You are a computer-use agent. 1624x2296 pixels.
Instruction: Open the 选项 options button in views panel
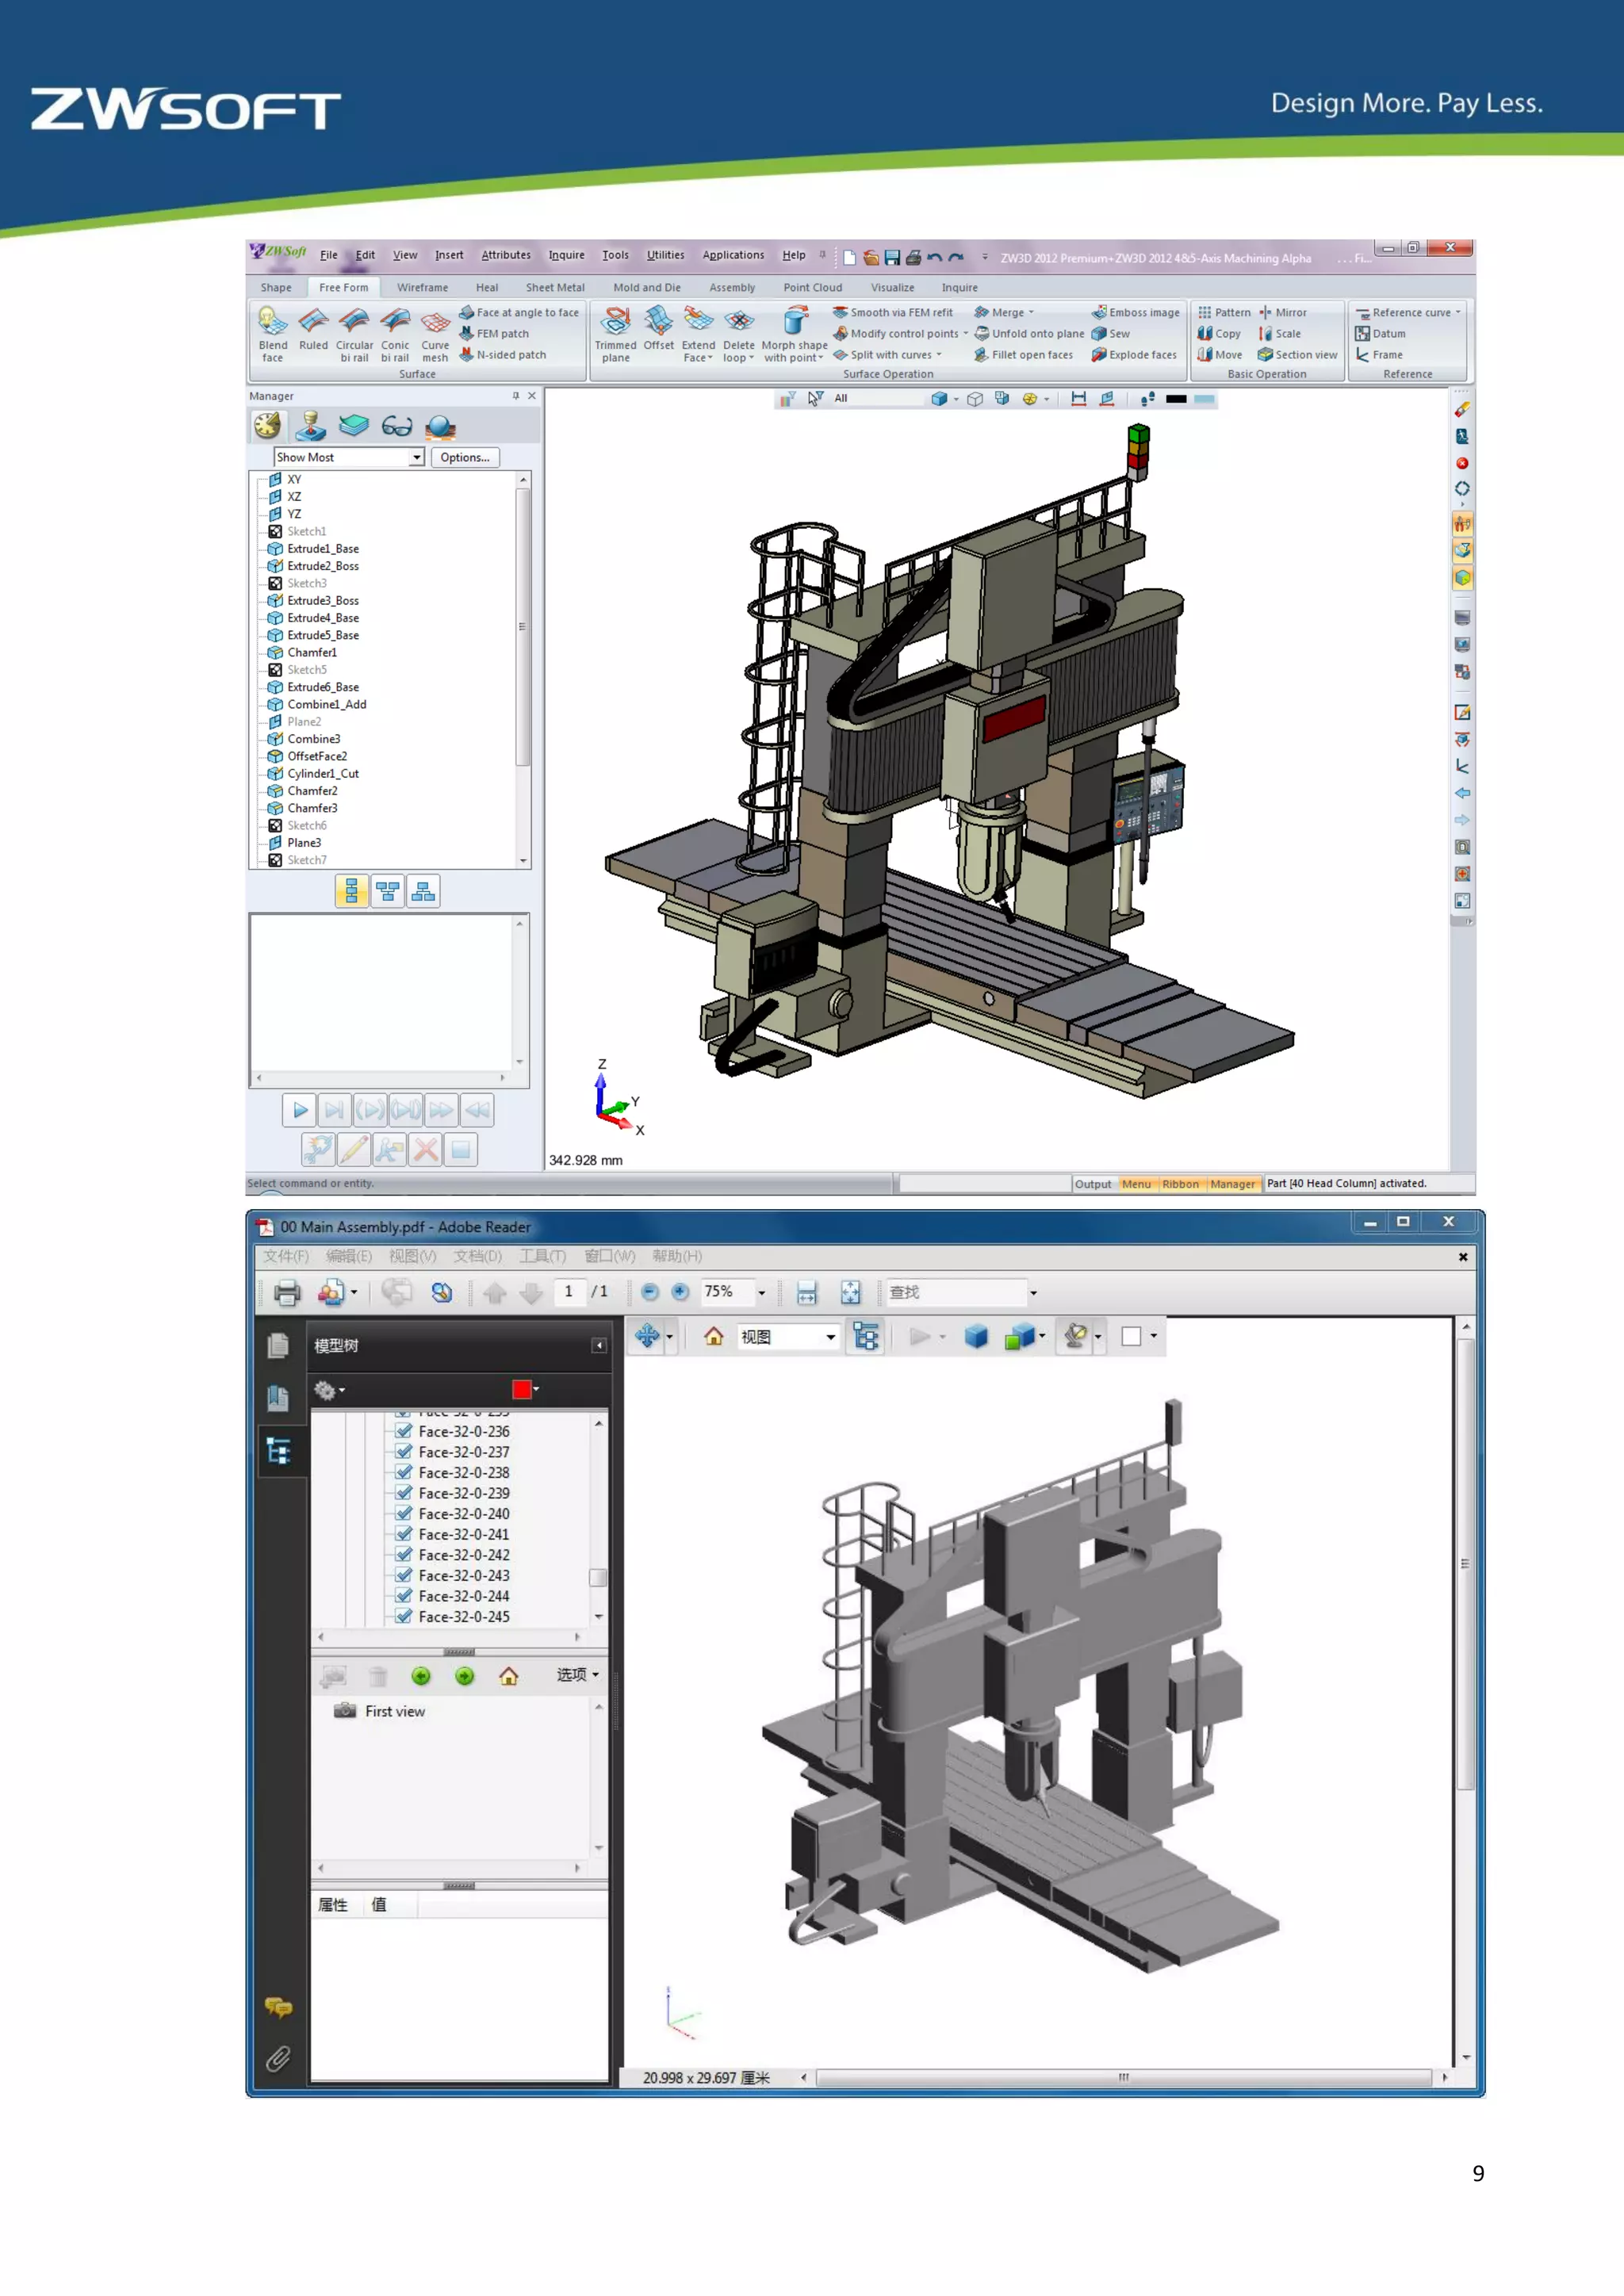click(577, 1675)
